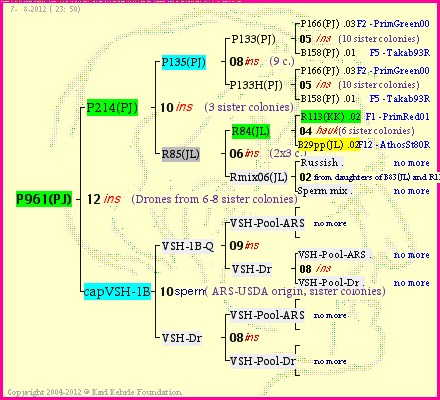Click the '(6 sister colonies)' hauk note
This screenshot has width=440, height=400.
pyautogui.click(x=376, y=131)
